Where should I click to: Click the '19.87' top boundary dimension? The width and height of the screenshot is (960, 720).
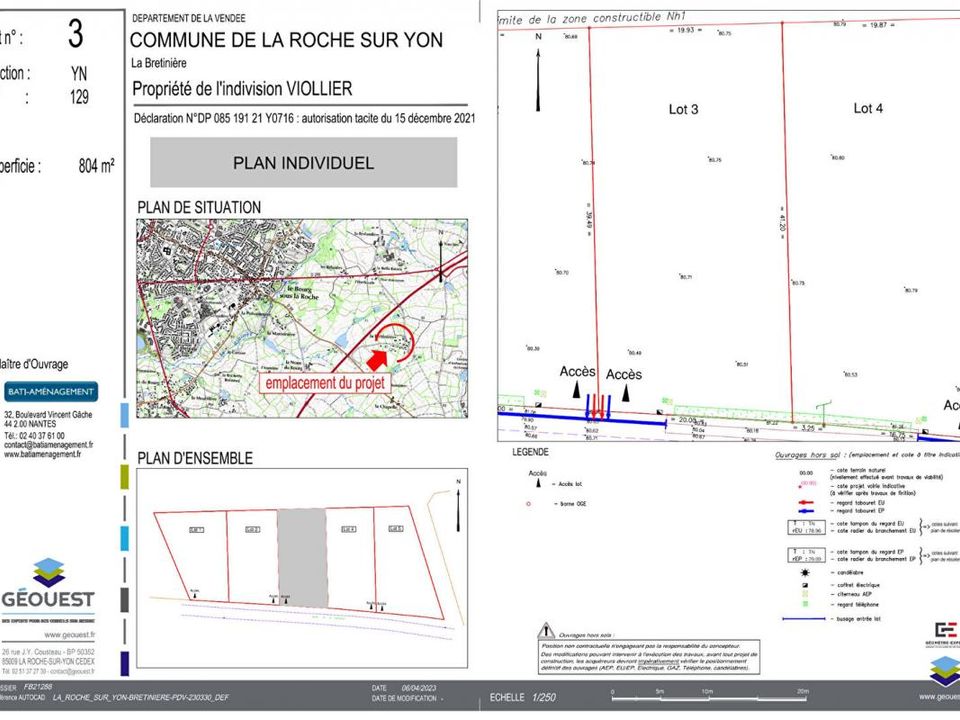[x=878, y=25]
